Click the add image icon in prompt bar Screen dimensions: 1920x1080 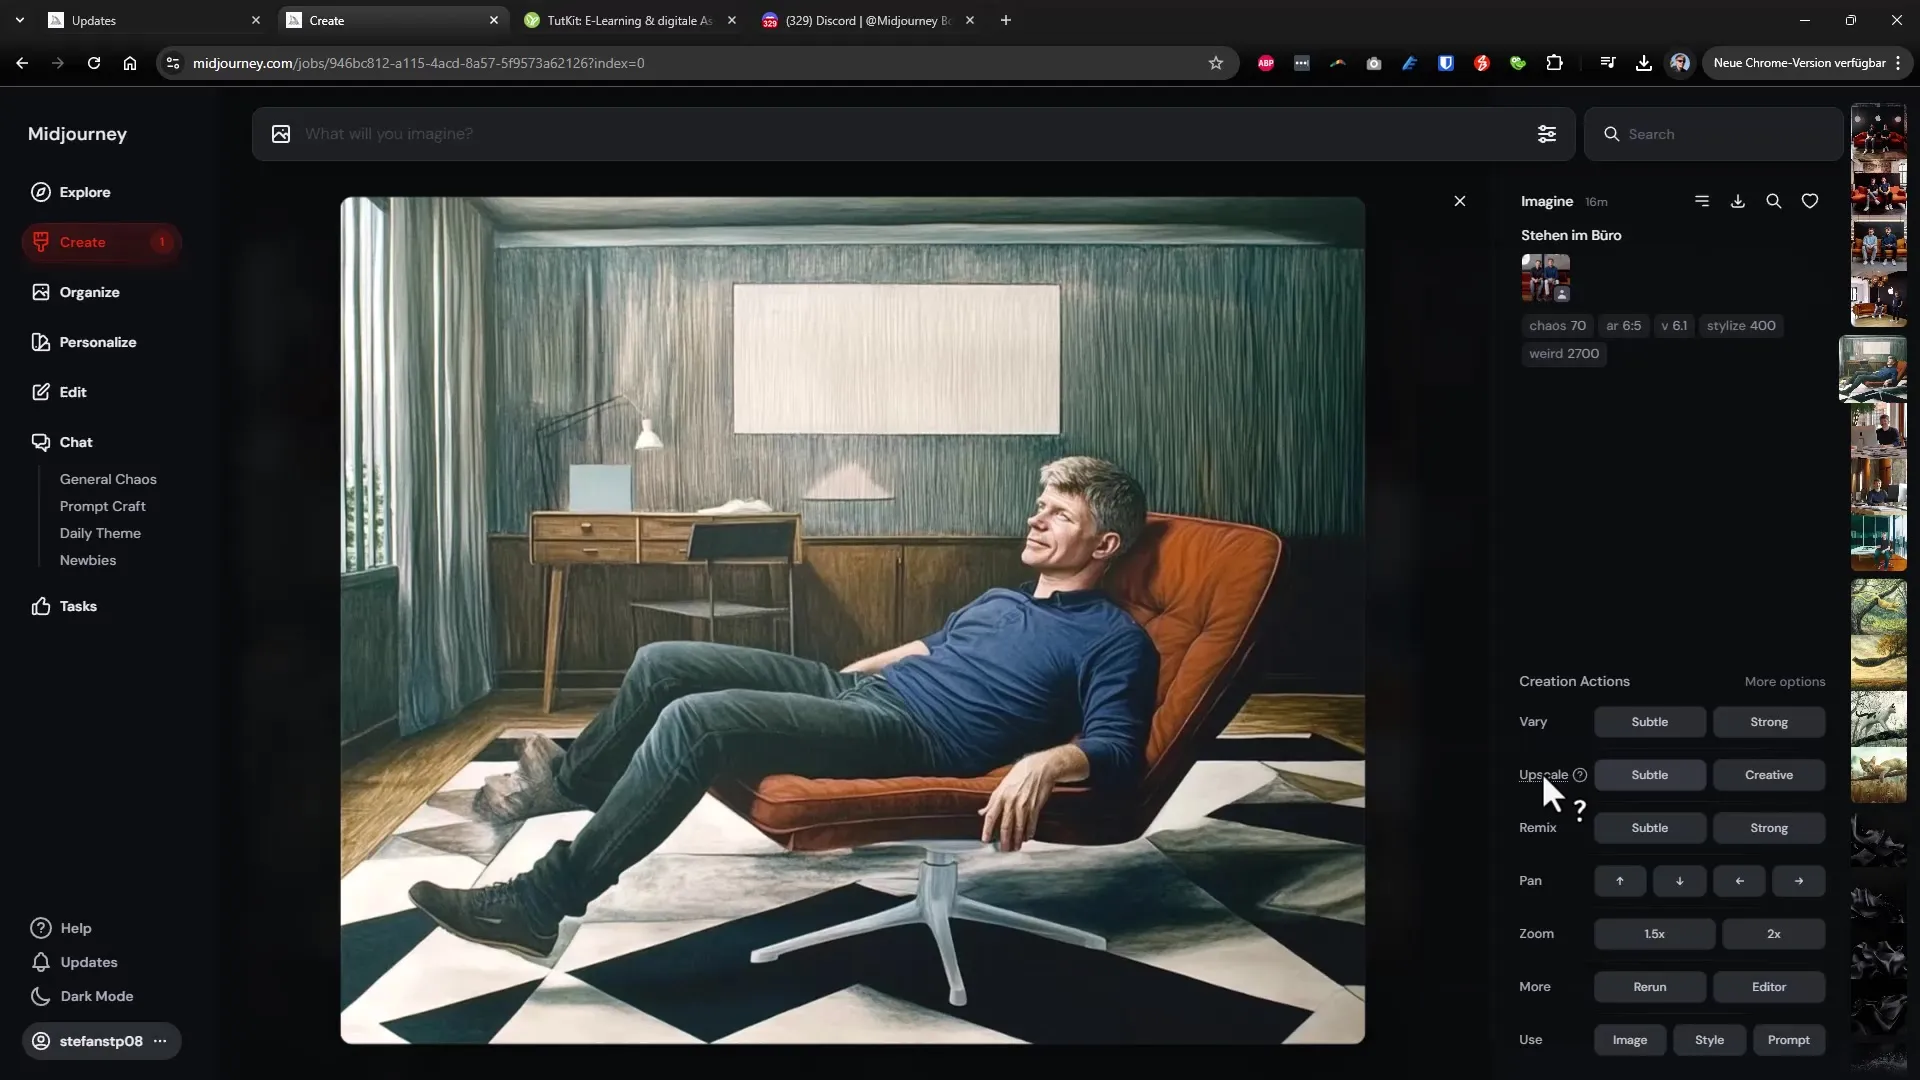click(x=281, y=134)
